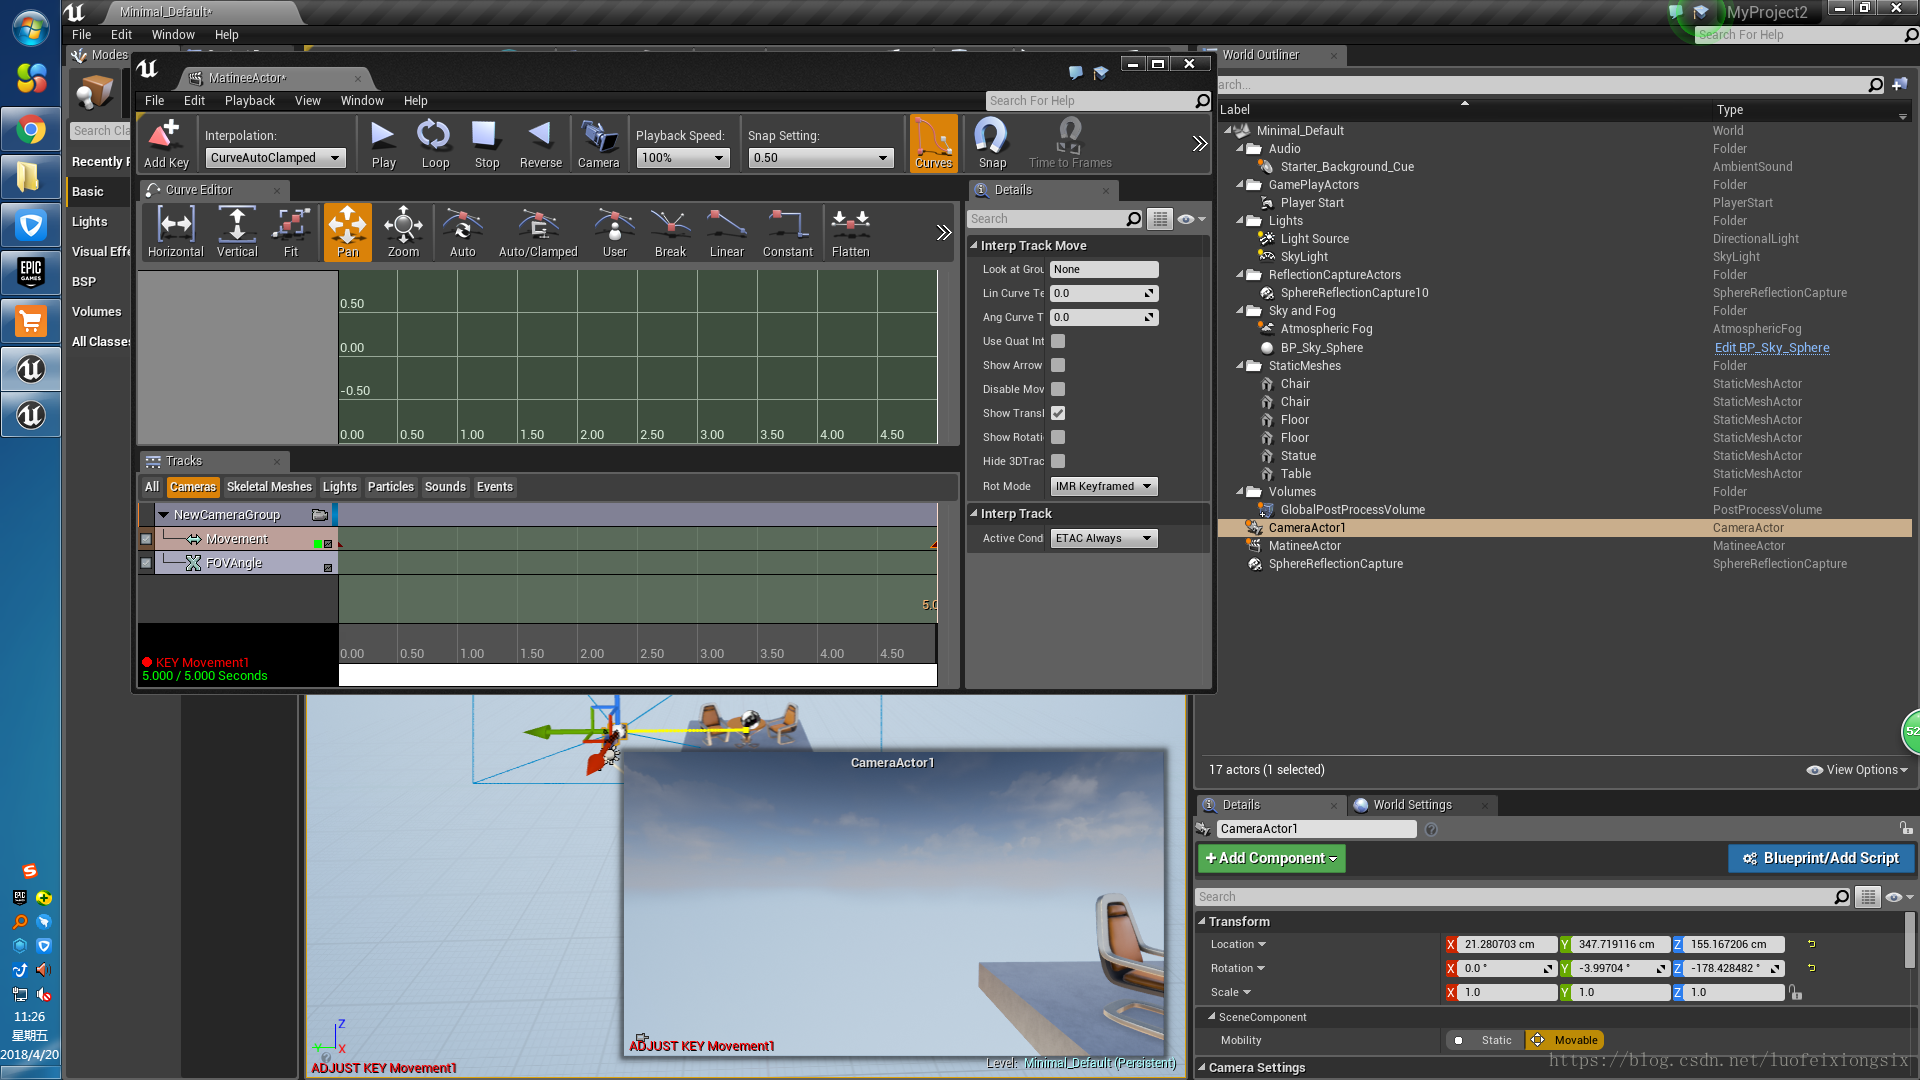Collapse the NewCameraGroup track group
Viewport: 1920px width, 1080px height.
click(x=163, y=514)
